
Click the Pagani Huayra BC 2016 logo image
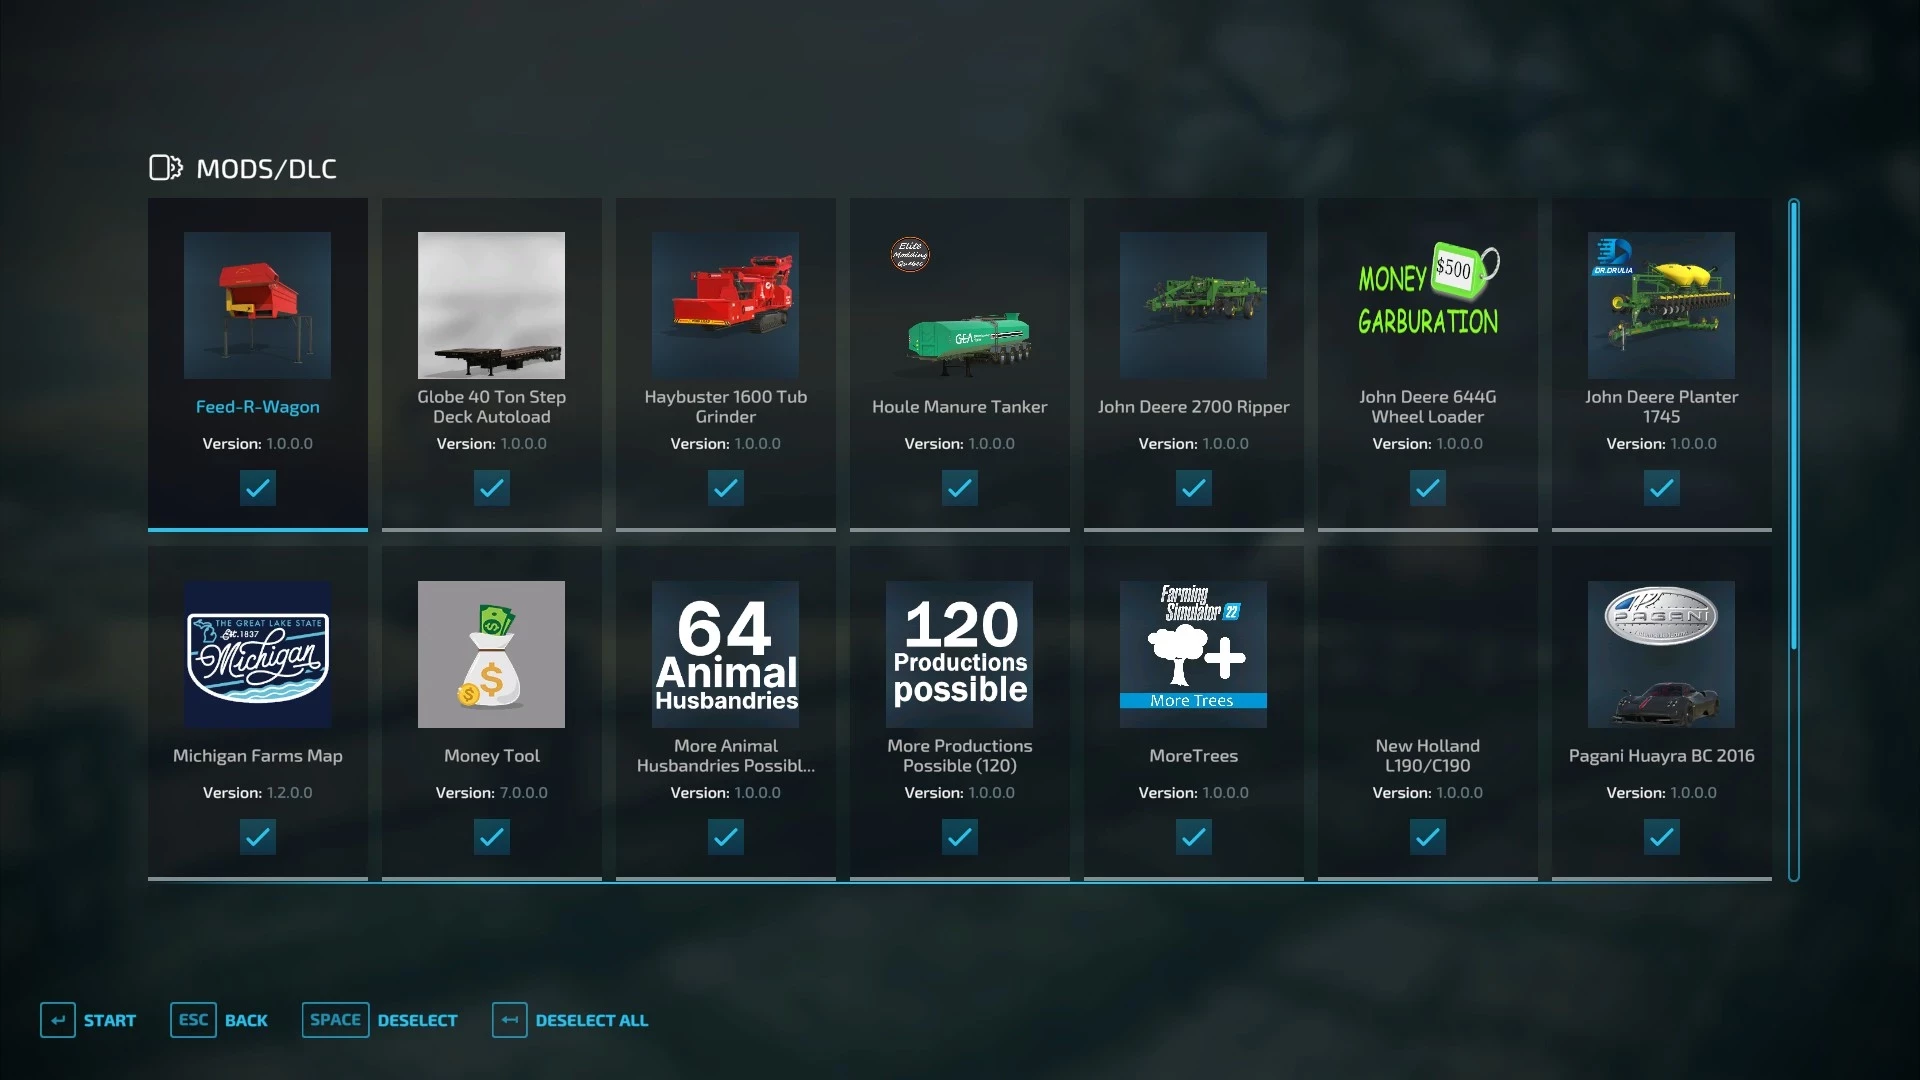pyautogui.click(x=1661, y=654)
